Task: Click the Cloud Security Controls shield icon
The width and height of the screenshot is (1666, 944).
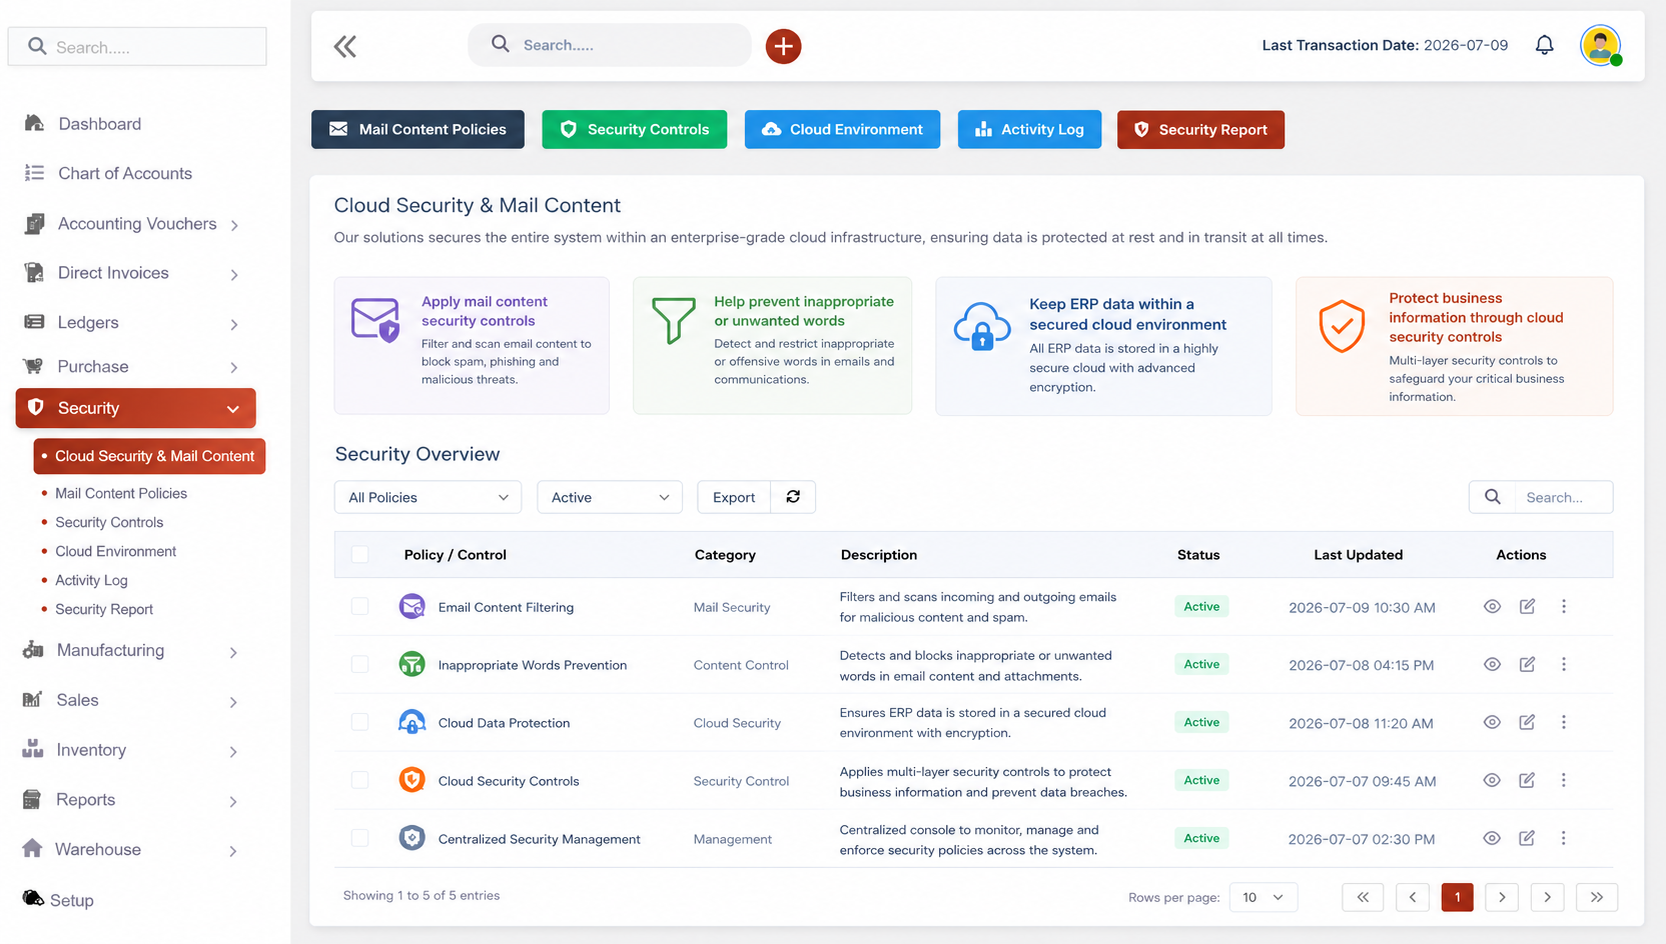Action: 412,780
